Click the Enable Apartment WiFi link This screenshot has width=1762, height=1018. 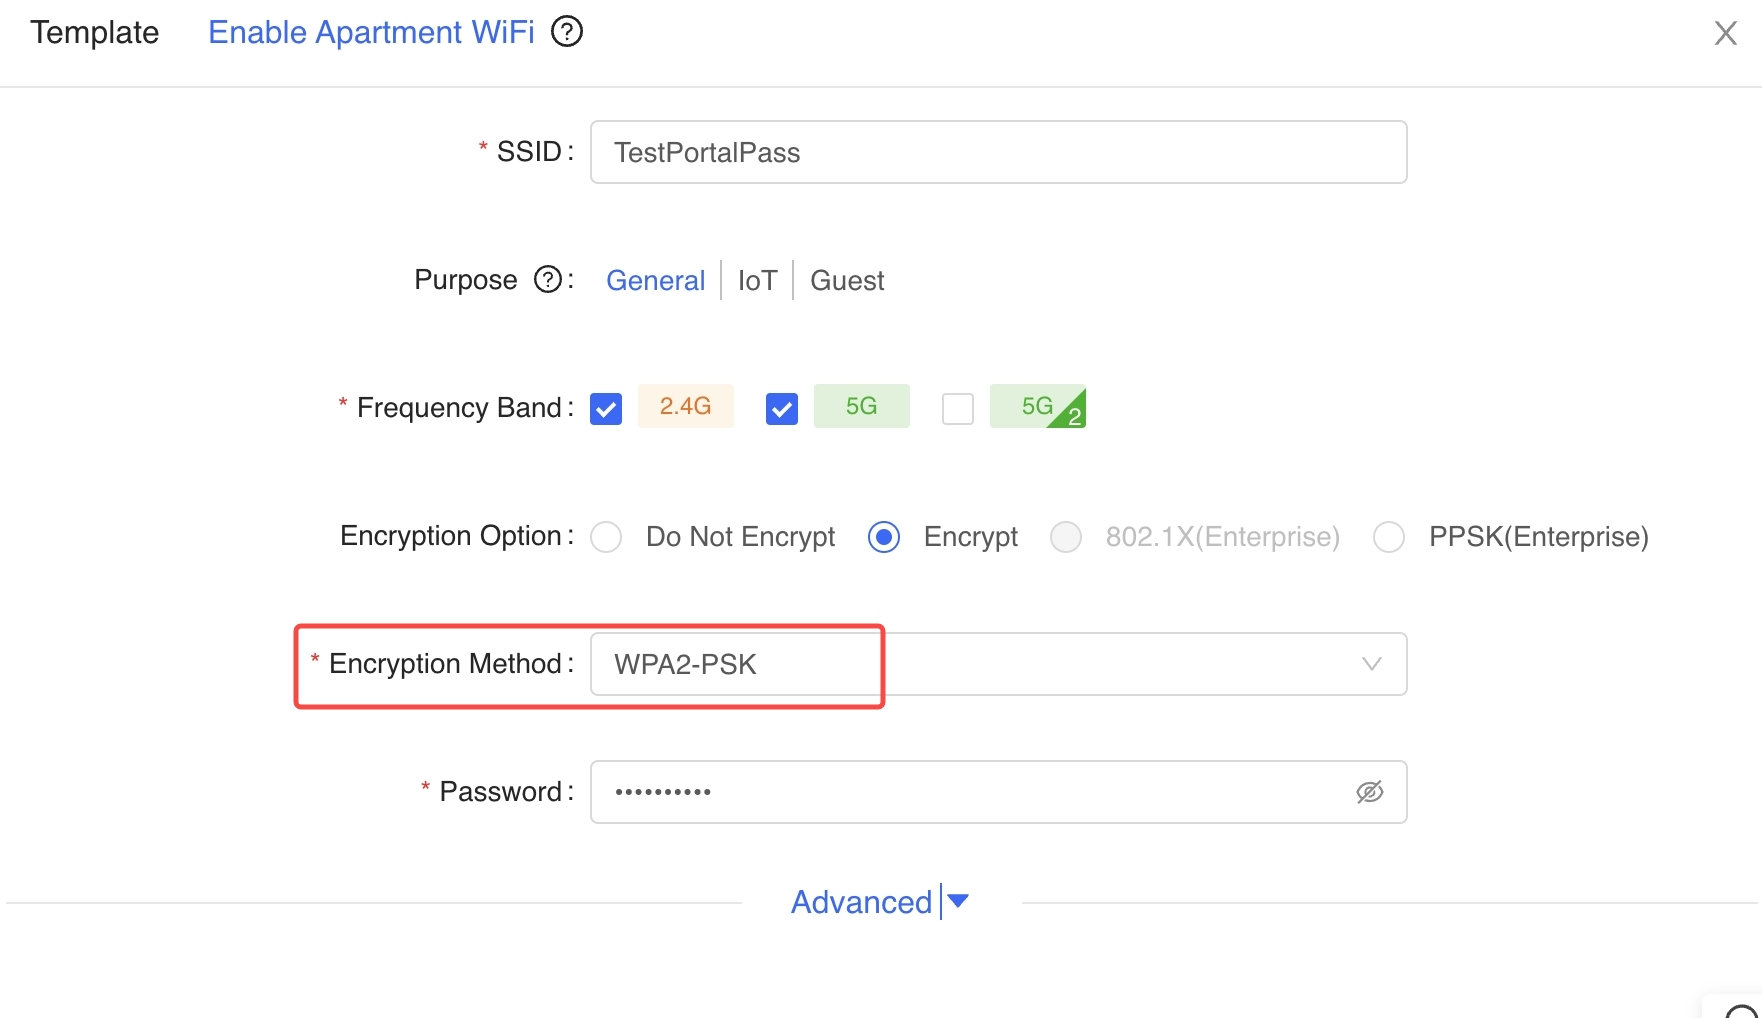[371, 32]
